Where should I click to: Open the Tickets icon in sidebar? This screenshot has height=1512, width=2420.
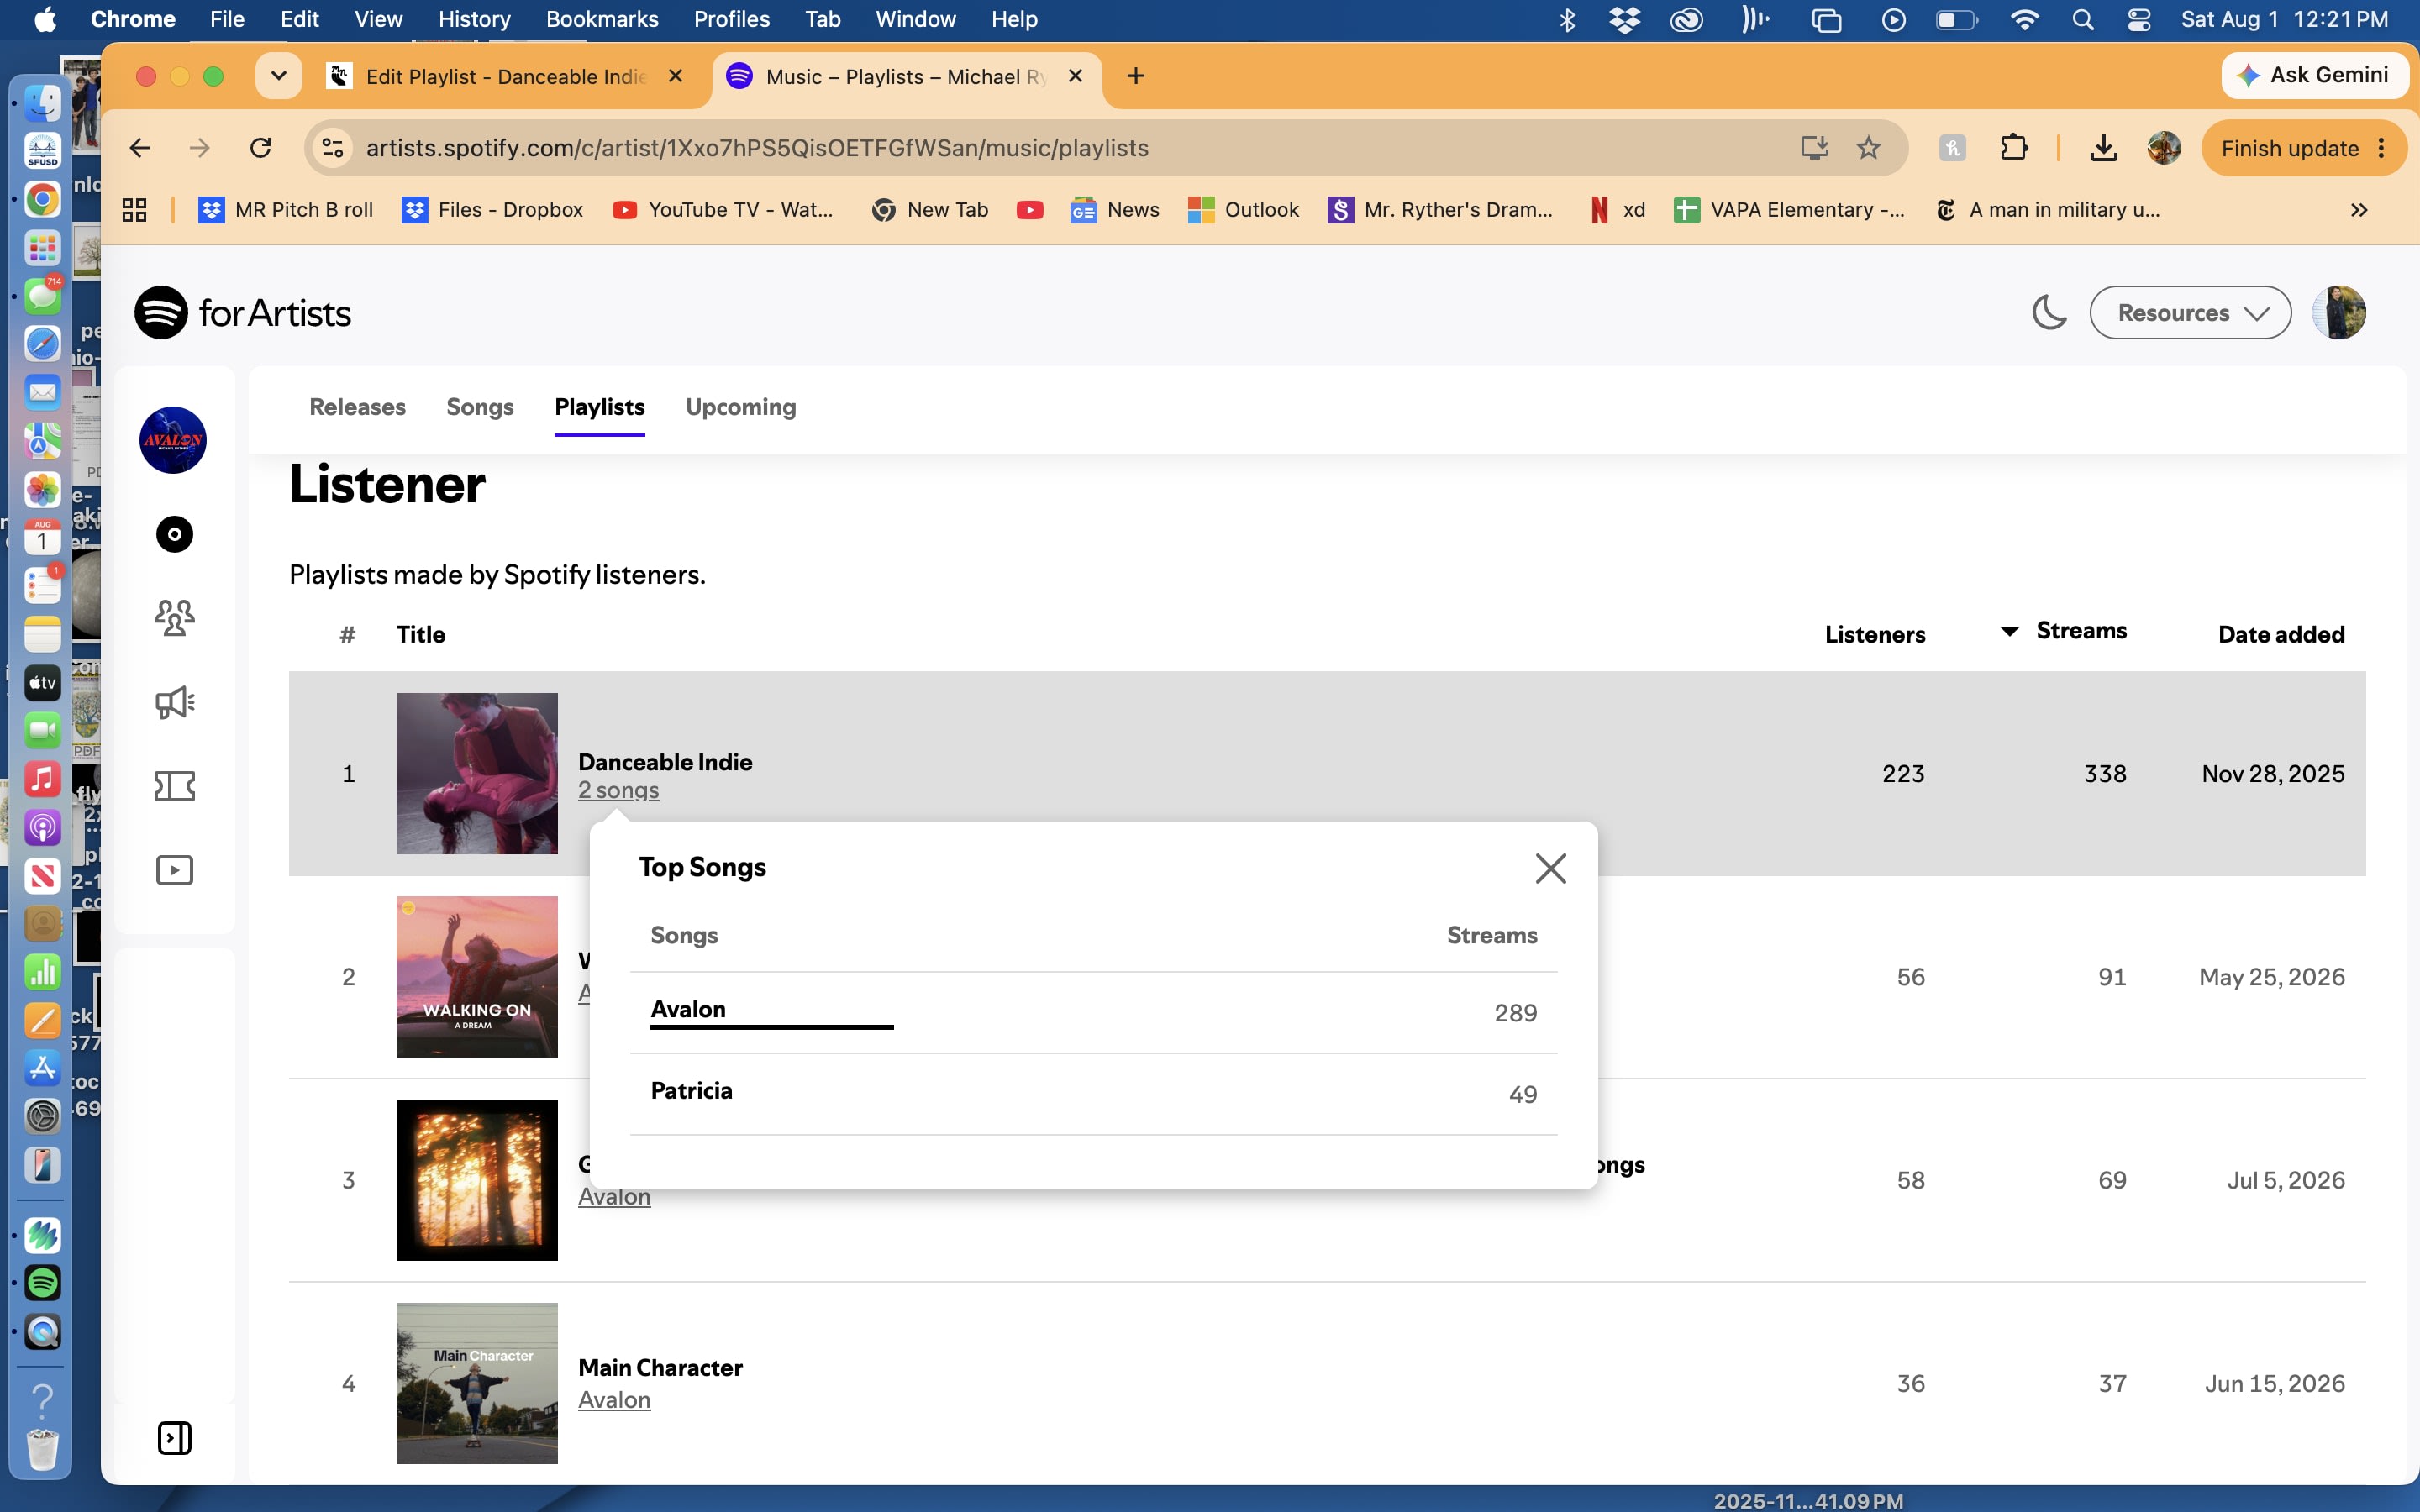point(174,786)
